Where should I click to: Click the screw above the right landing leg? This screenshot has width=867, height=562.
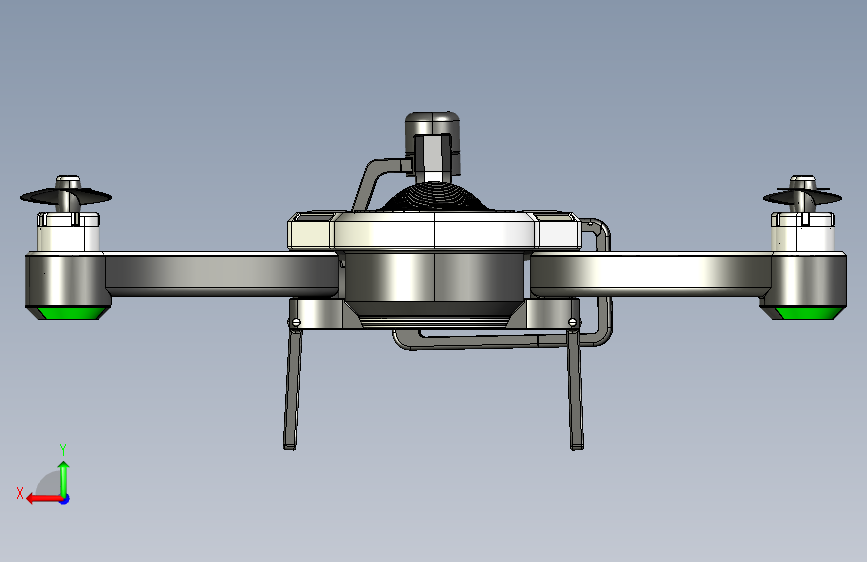pos(573,322)
